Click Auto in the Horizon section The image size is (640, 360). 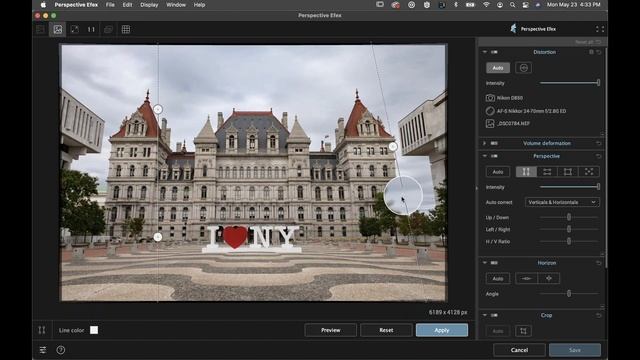498,278
